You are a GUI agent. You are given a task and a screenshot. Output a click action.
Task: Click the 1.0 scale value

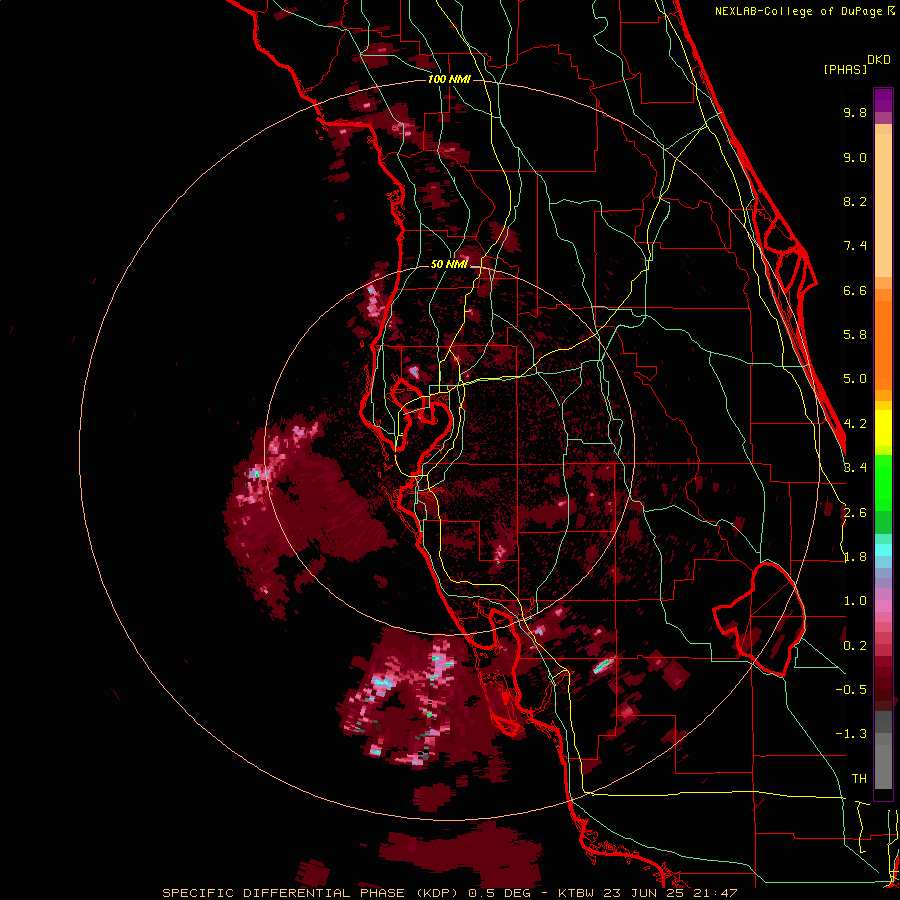tap(855, 601)
